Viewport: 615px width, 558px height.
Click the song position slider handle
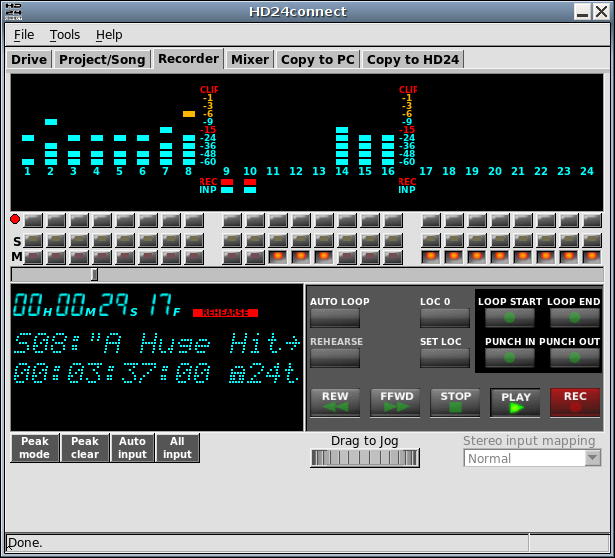(95, 274)
